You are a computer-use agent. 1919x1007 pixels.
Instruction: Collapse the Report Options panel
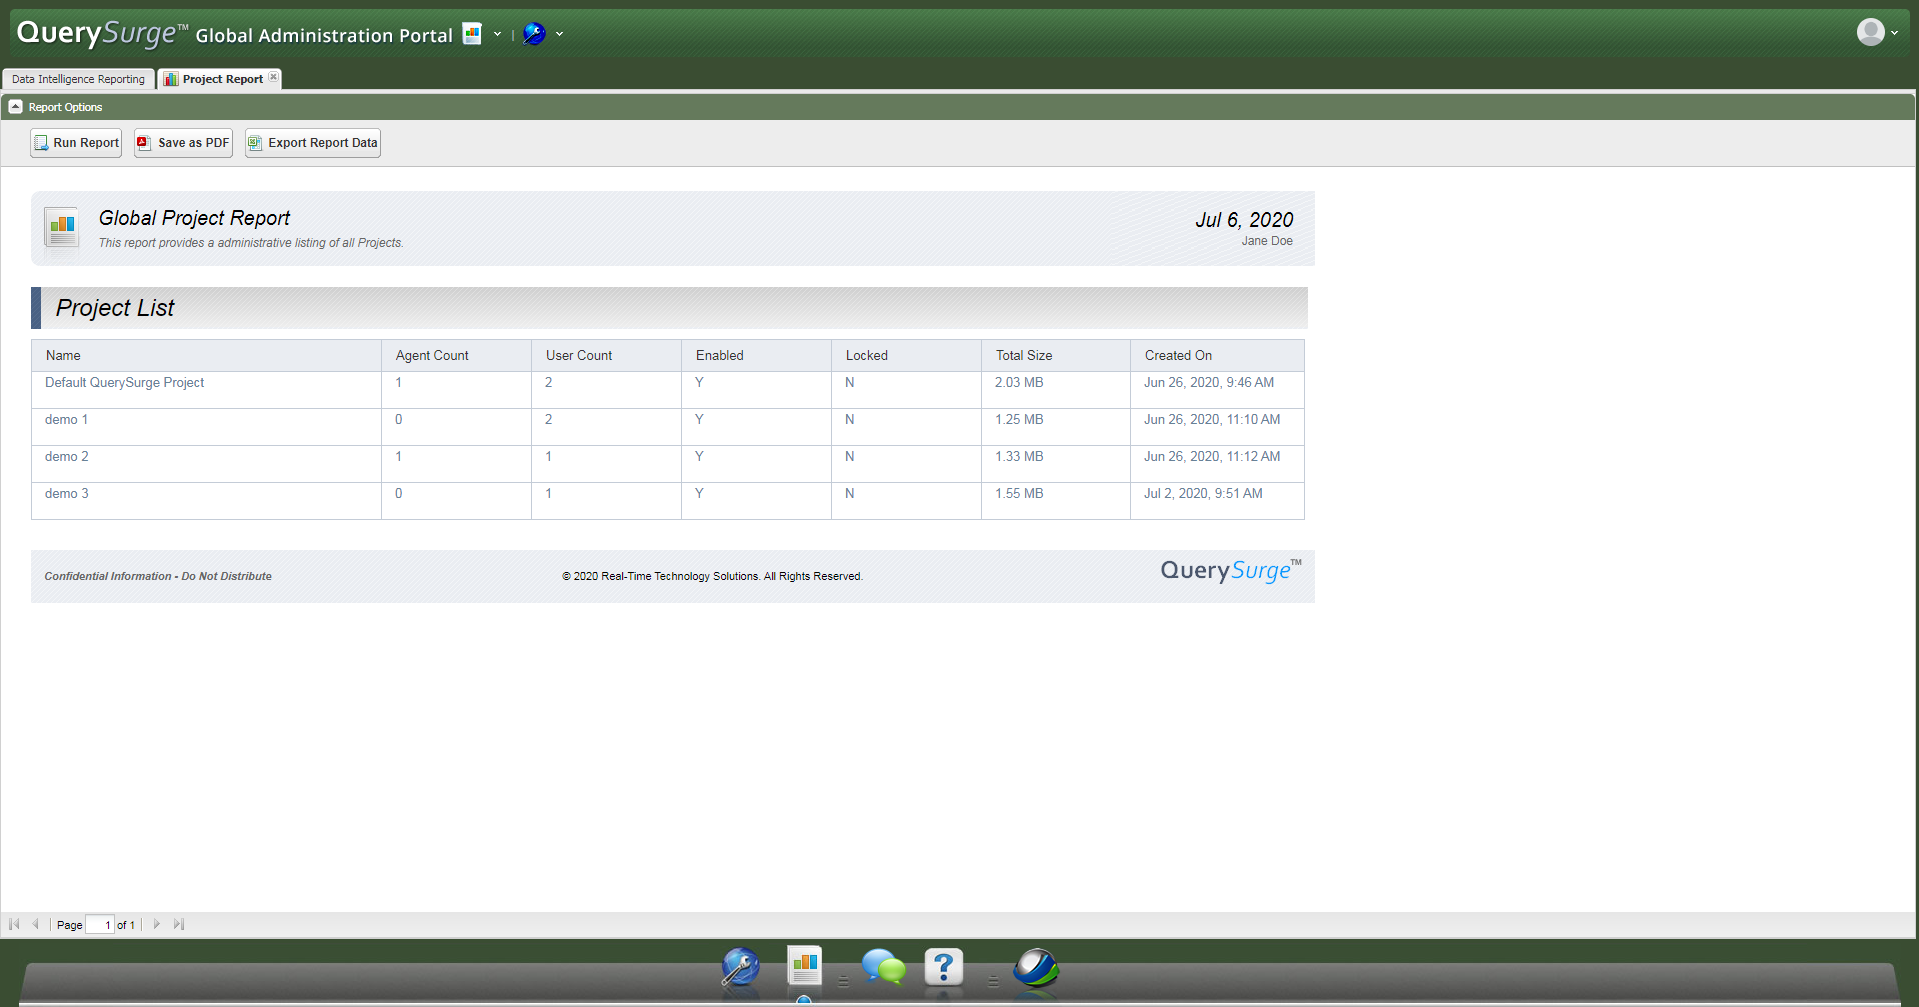pyautogui.click(x=15, y=107)
